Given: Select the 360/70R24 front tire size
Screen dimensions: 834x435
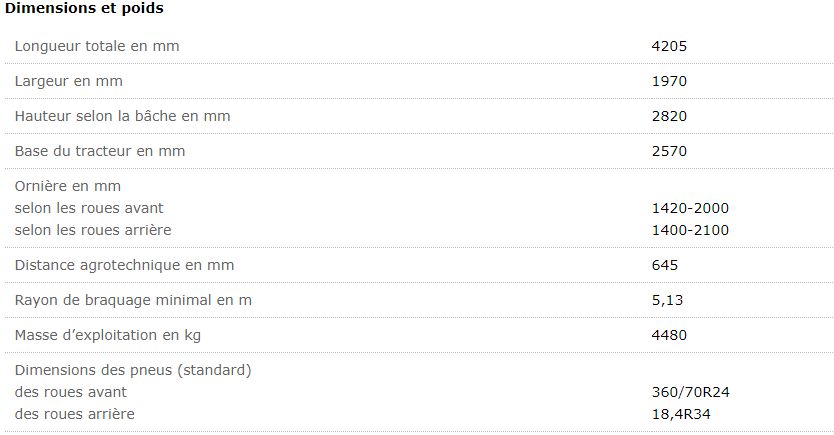Looking at the screenshot, I should (x=691, y=392).
